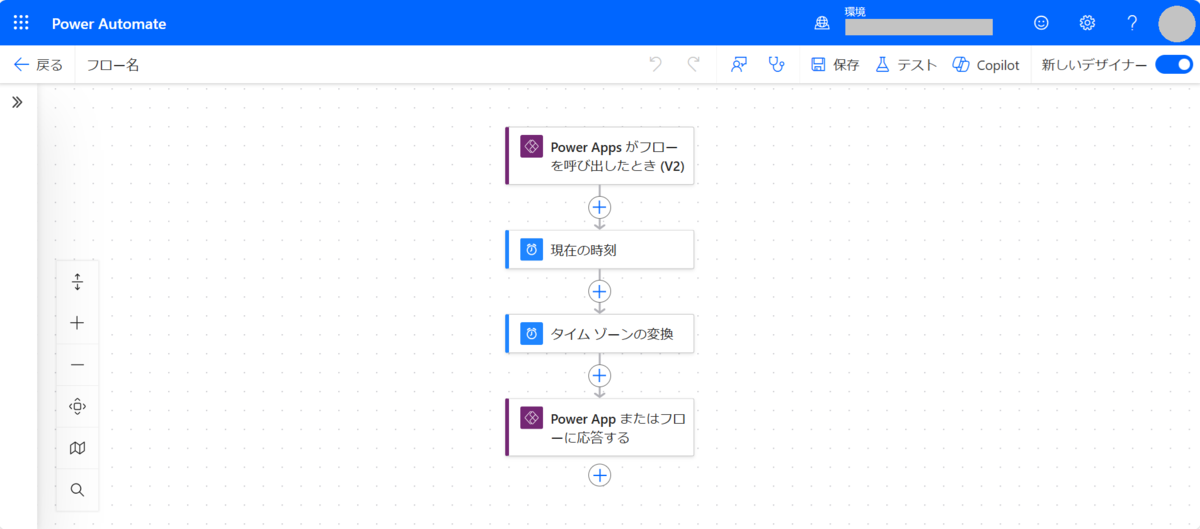Add a step after Power Apps trigger

599,207
